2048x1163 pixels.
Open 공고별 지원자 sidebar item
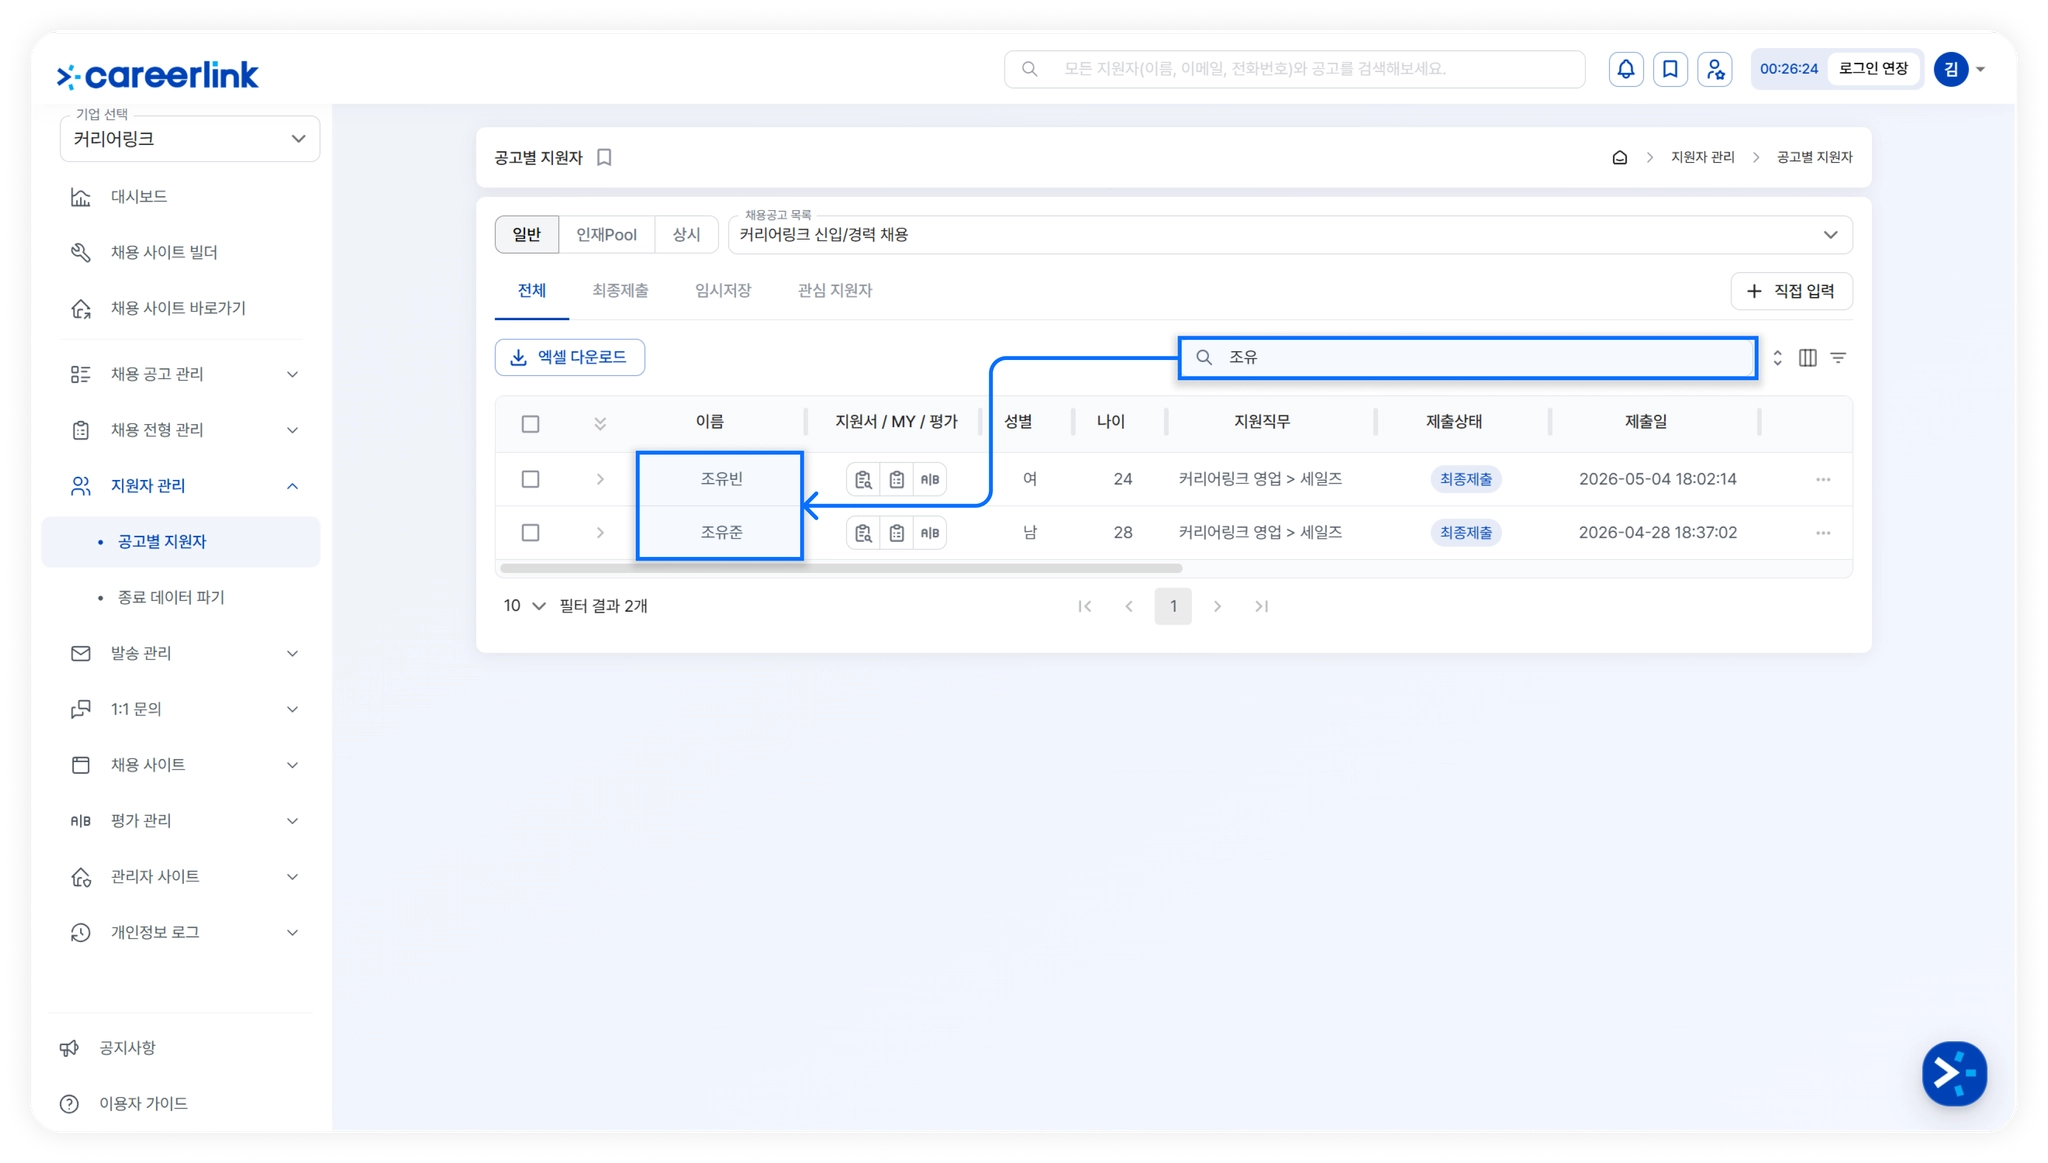point(181,542)
